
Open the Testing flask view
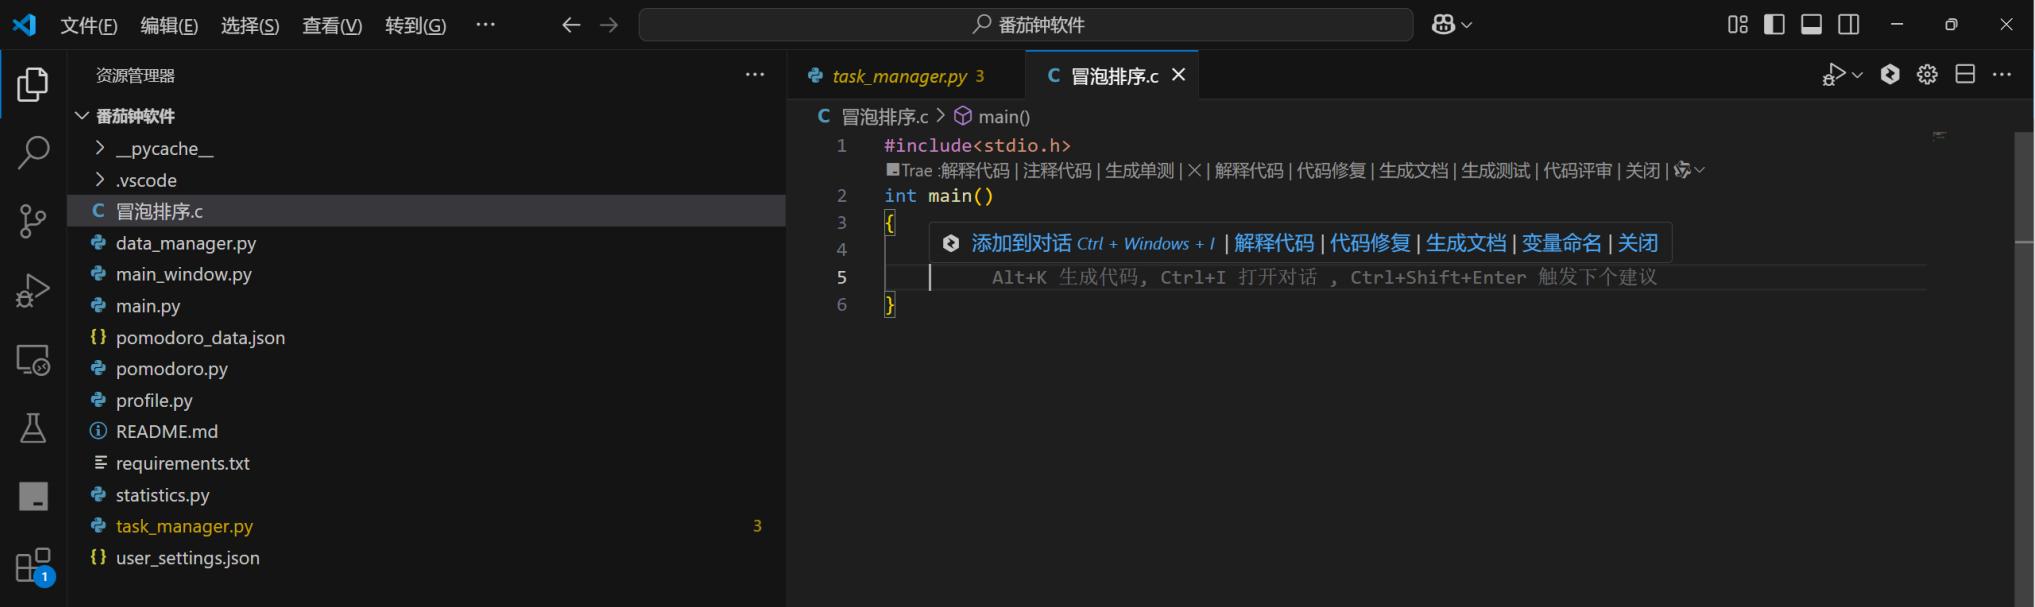point(33,428)
